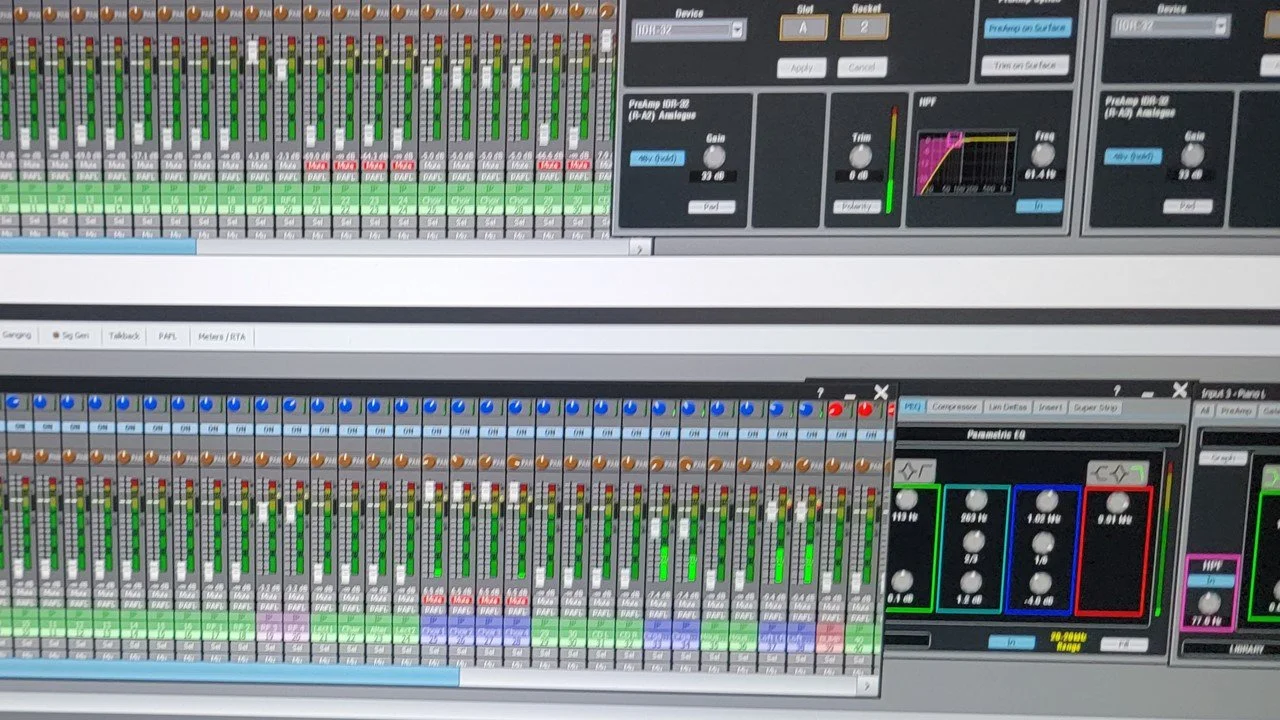Click the Slot field showing A
Image resolution: width=1280 pixels, height=720 pixels.
[803, 27]
